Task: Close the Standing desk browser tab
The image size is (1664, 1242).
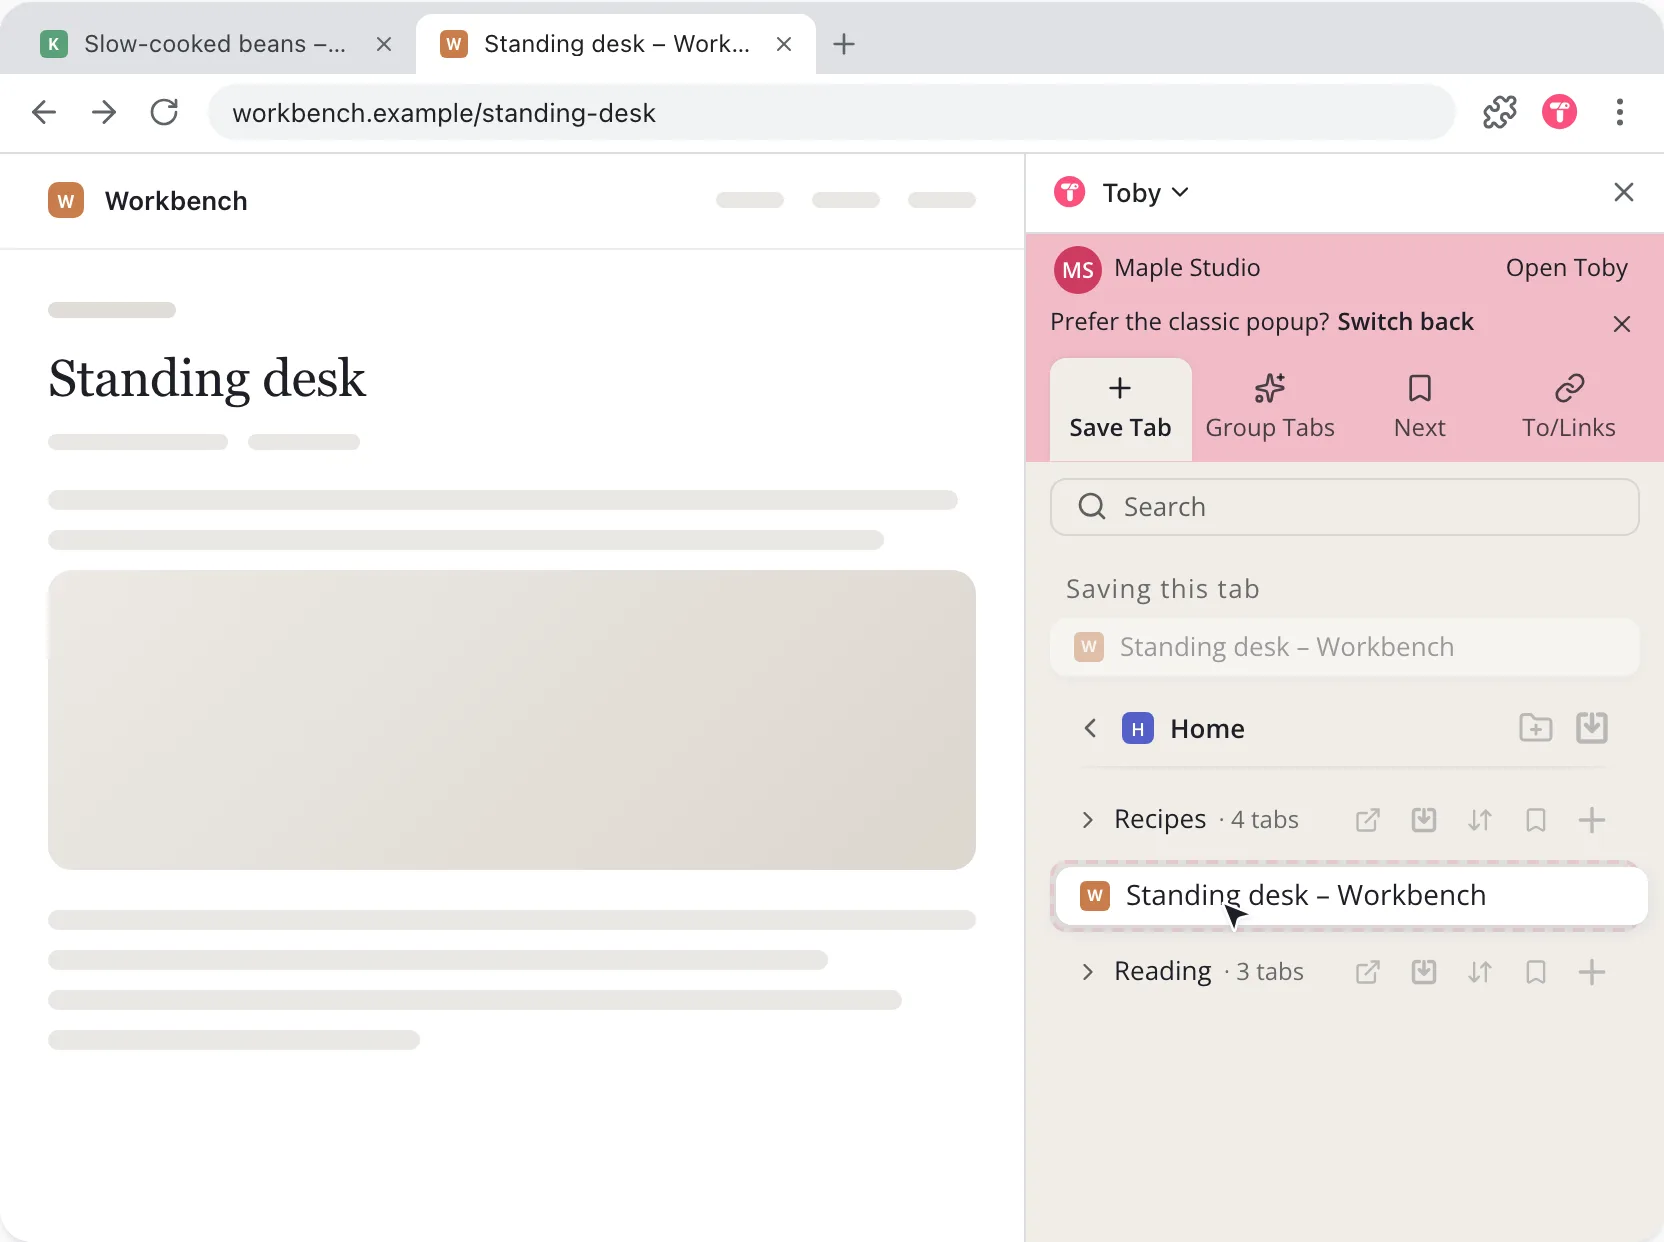Action: [x=784, y=44]
